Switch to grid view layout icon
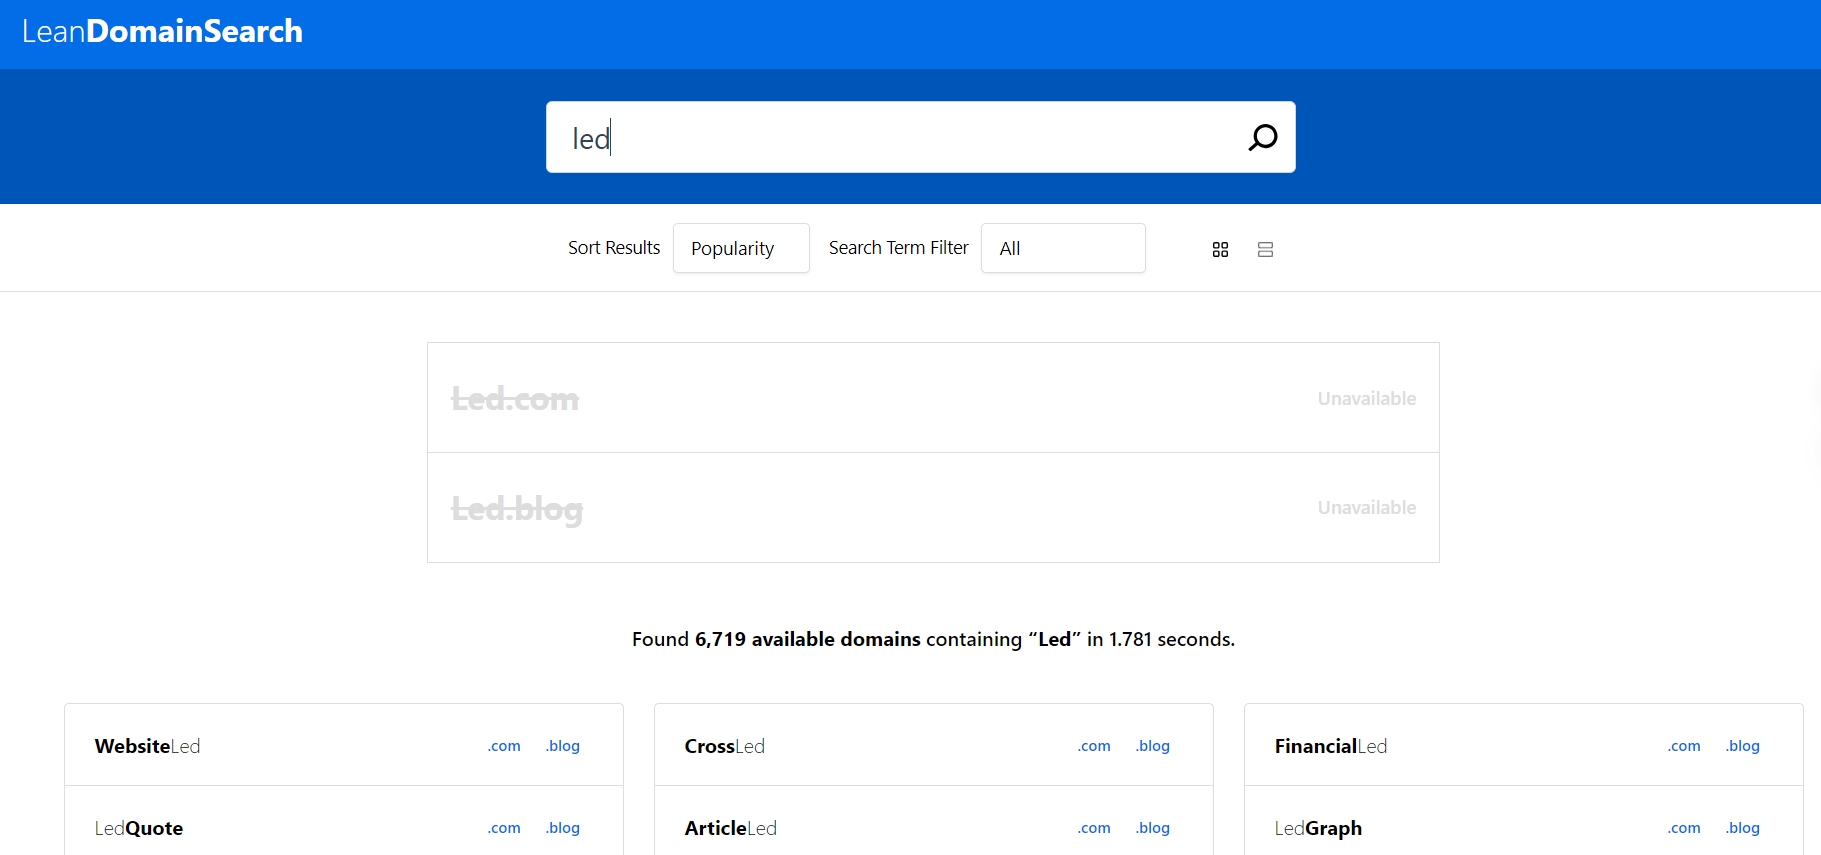 (x=1220, y=249)
